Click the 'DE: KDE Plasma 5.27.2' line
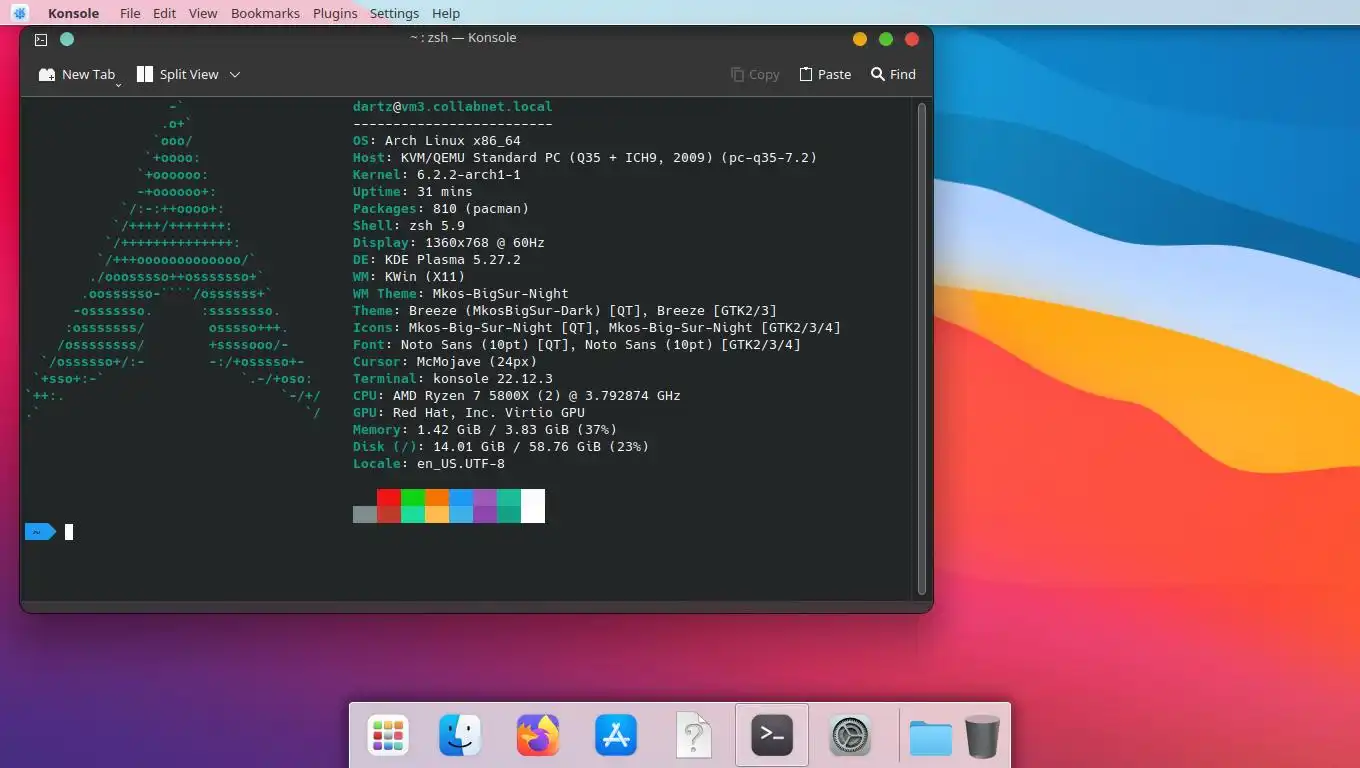 (x=437, y=260)
